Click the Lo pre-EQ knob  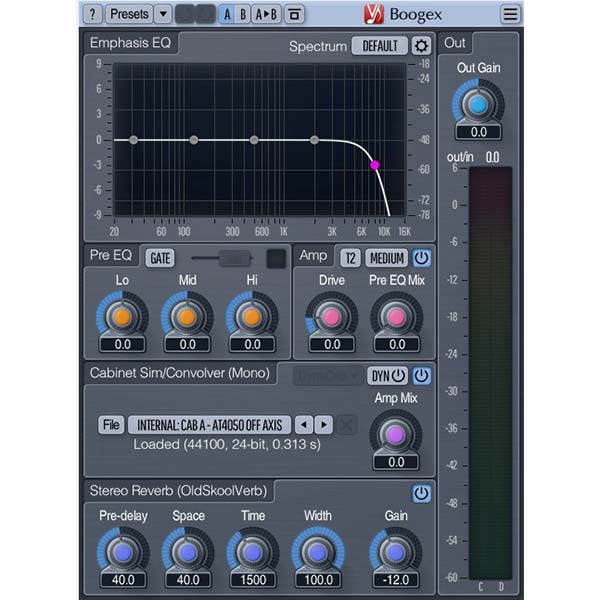coord(122,317)
